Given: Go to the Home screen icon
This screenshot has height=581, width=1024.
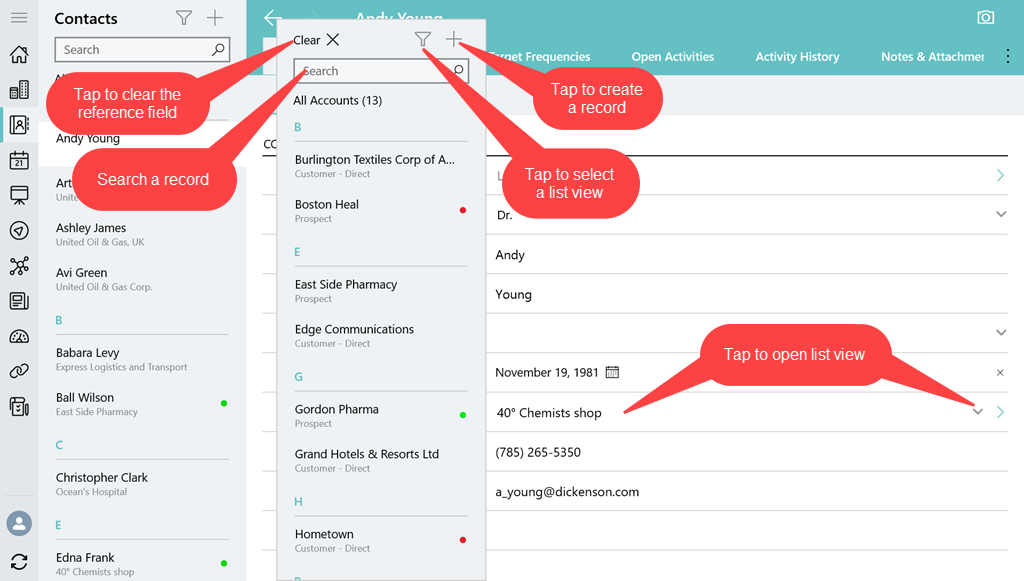Looking at the screenshot, I should pyautogui.click(x=18, y=54).
